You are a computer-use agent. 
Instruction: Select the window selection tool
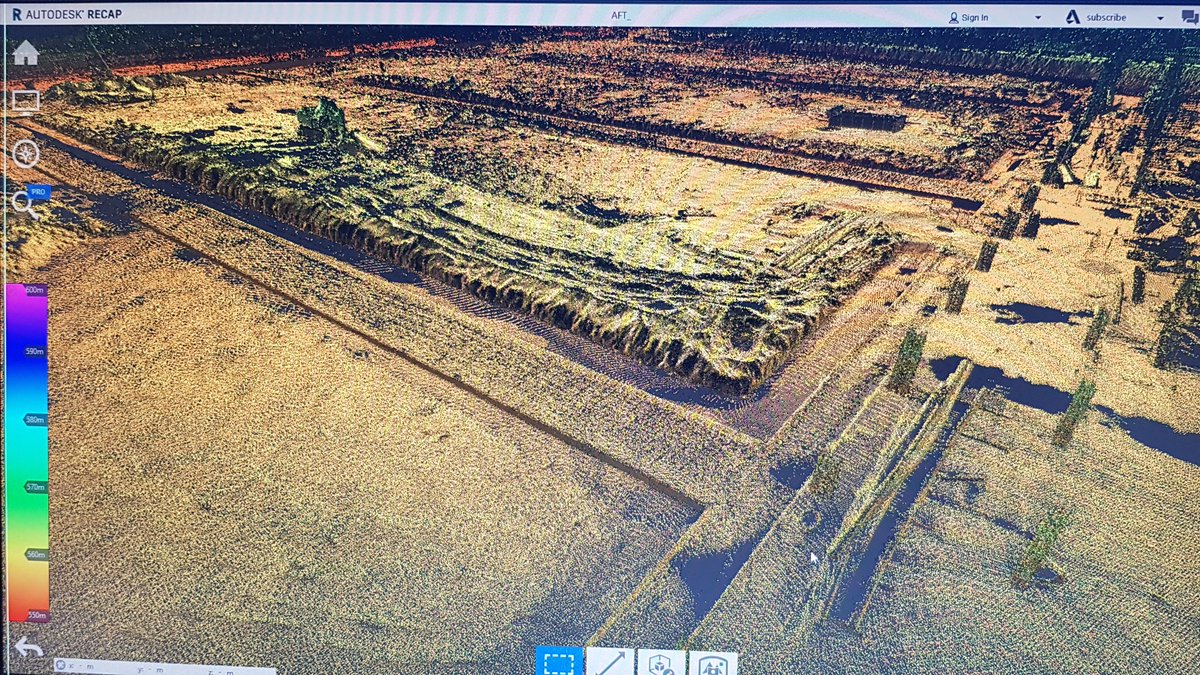[559, 663]
